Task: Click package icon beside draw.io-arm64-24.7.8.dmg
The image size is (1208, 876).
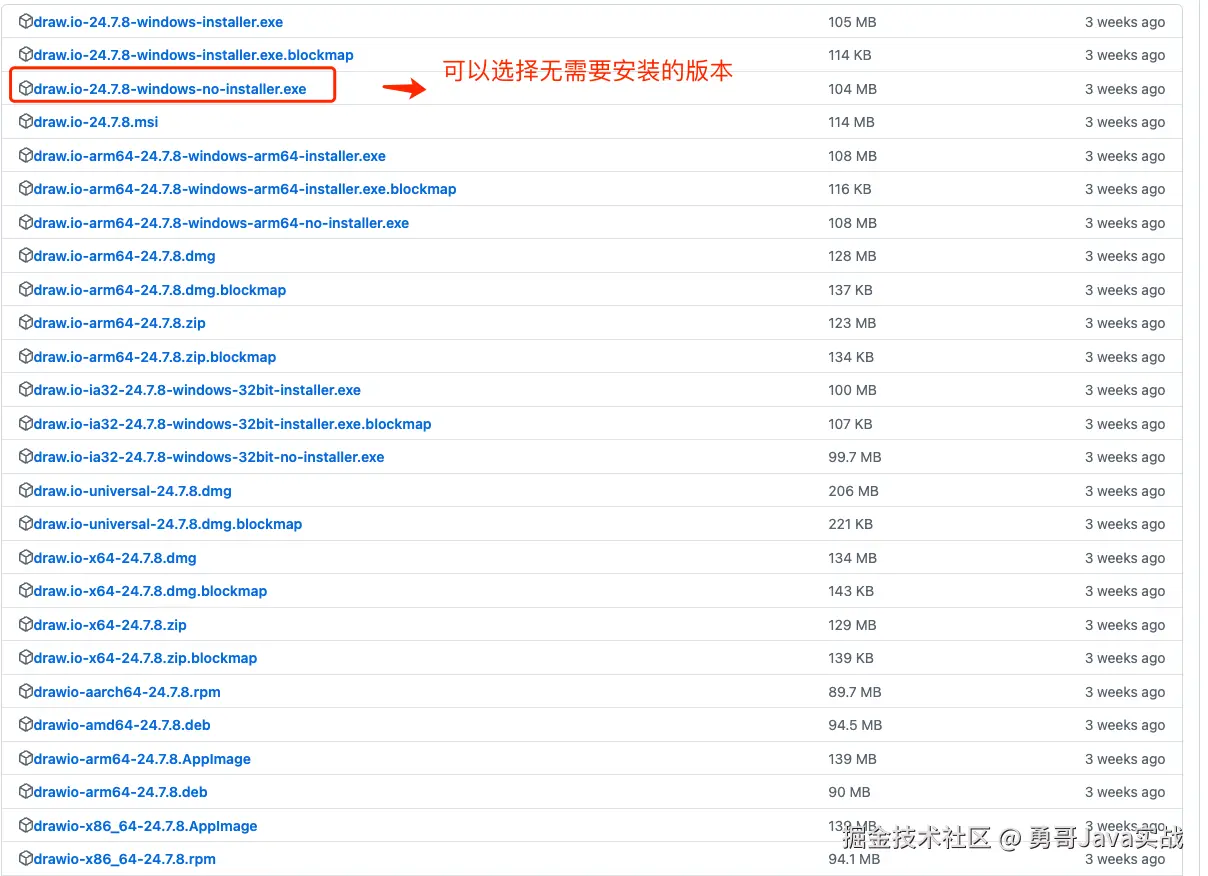Action: [26, 256]
